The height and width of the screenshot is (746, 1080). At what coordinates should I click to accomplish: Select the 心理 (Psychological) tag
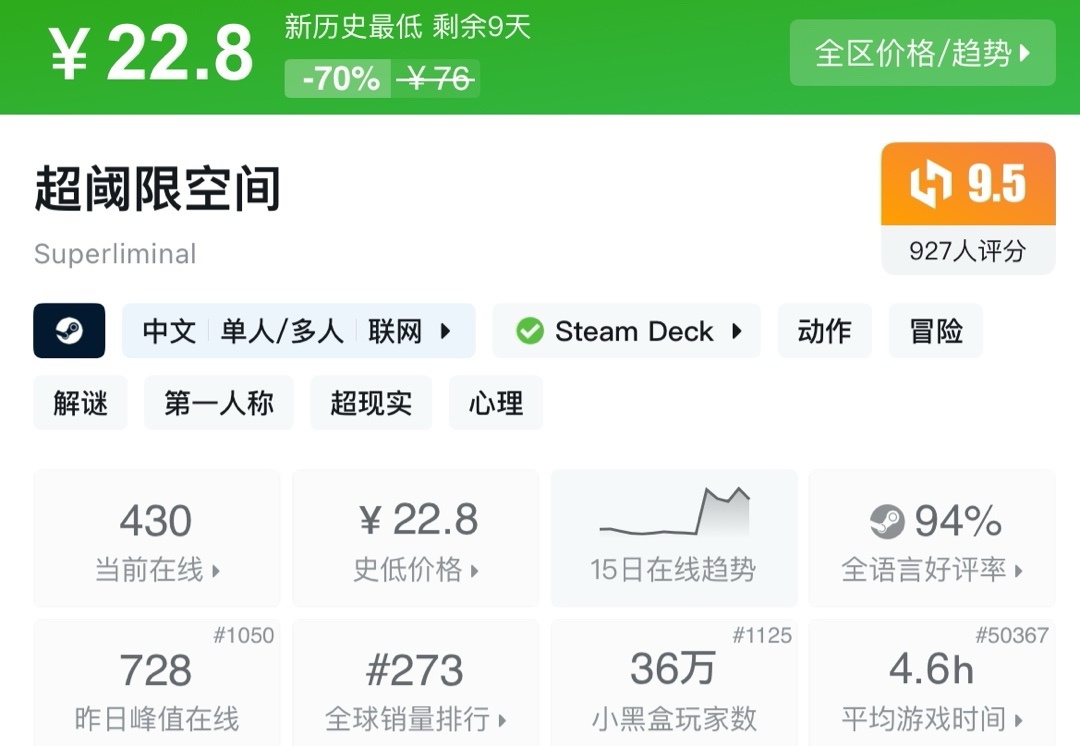click(x=496, y=403)
